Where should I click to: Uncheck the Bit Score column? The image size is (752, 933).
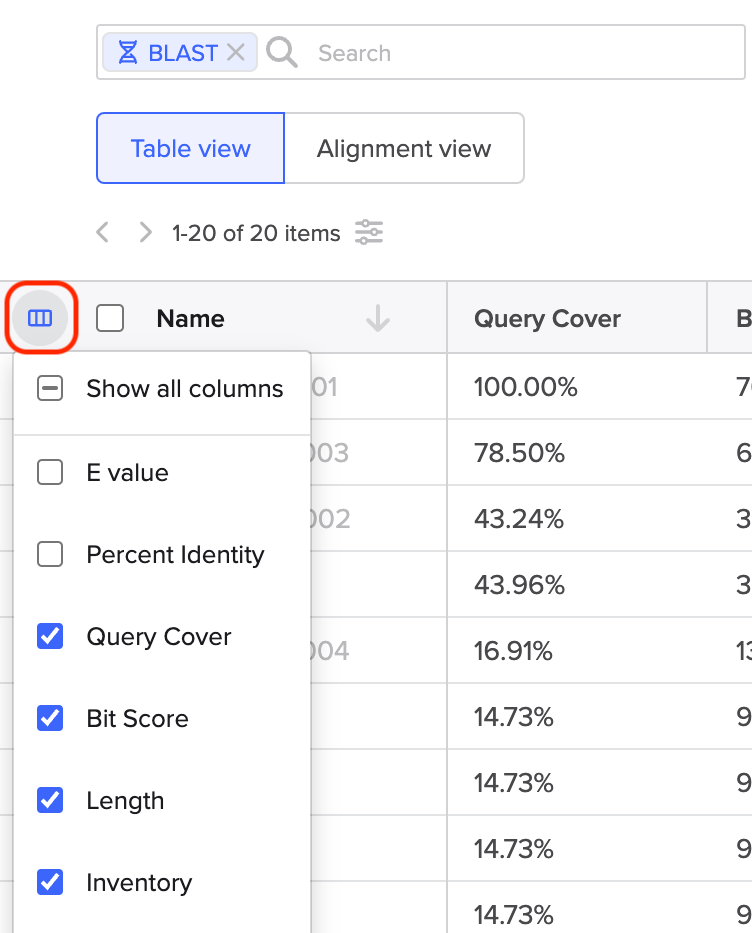point(50,718)
